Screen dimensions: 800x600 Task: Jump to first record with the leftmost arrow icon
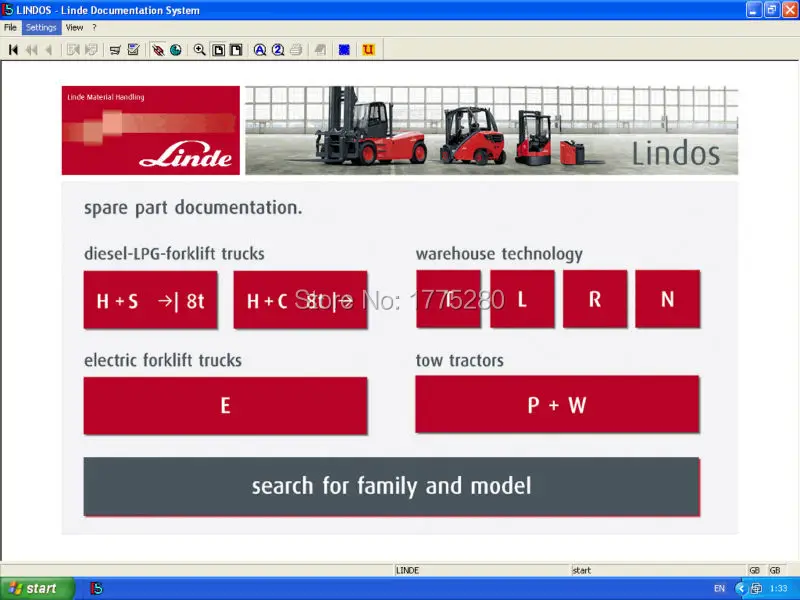pyautogui.click(x=11, y=49)
